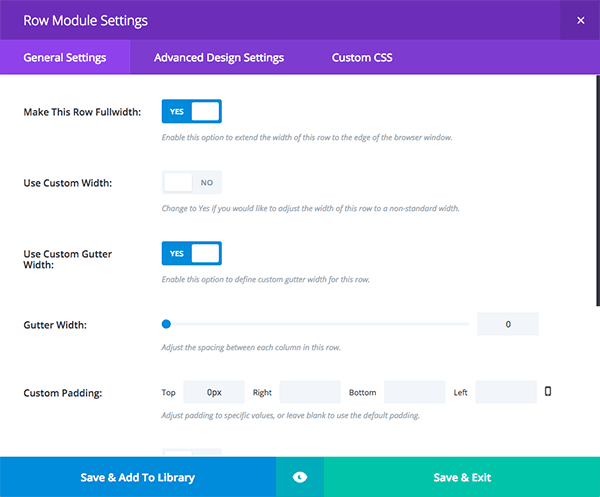Click the Gutter Width slider handle
The width and height of the screenshot is (600, 497).
(166, 324)
